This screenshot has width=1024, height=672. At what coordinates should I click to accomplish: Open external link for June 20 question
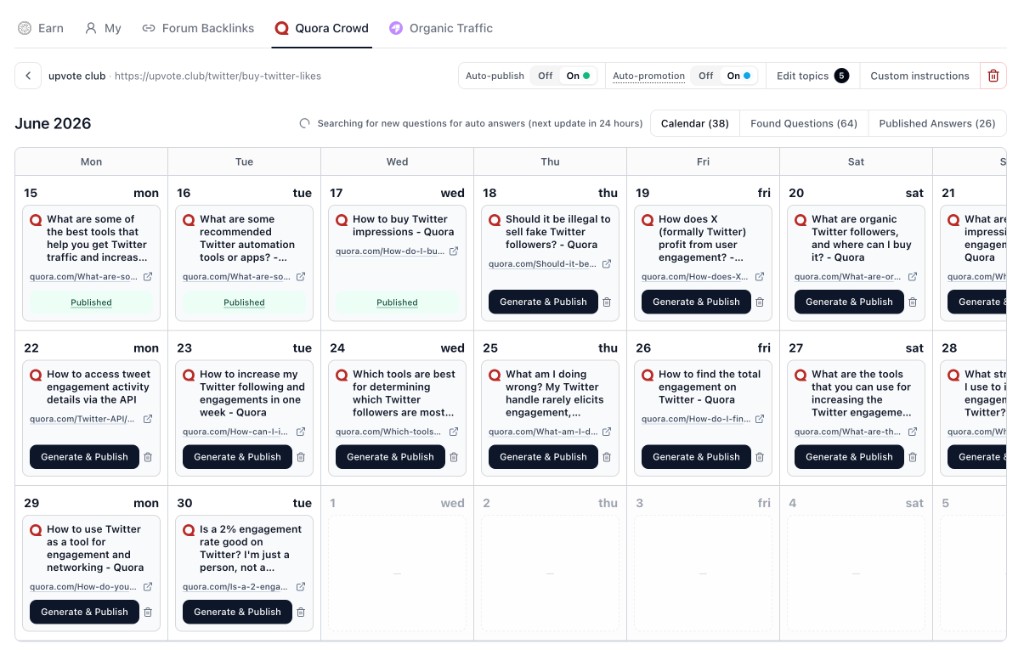click(x=912, y=277)
